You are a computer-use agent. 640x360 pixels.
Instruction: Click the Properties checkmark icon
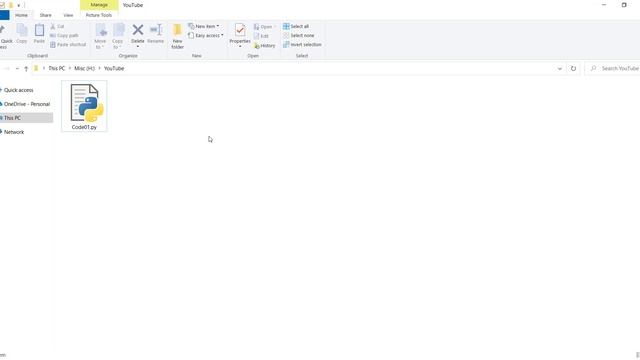click(240, 30)
